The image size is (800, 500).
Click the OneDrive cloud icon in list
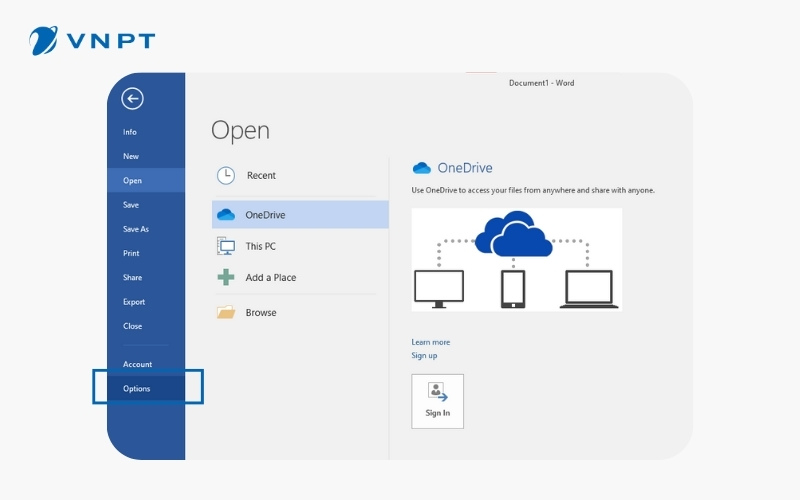point(226,214)
